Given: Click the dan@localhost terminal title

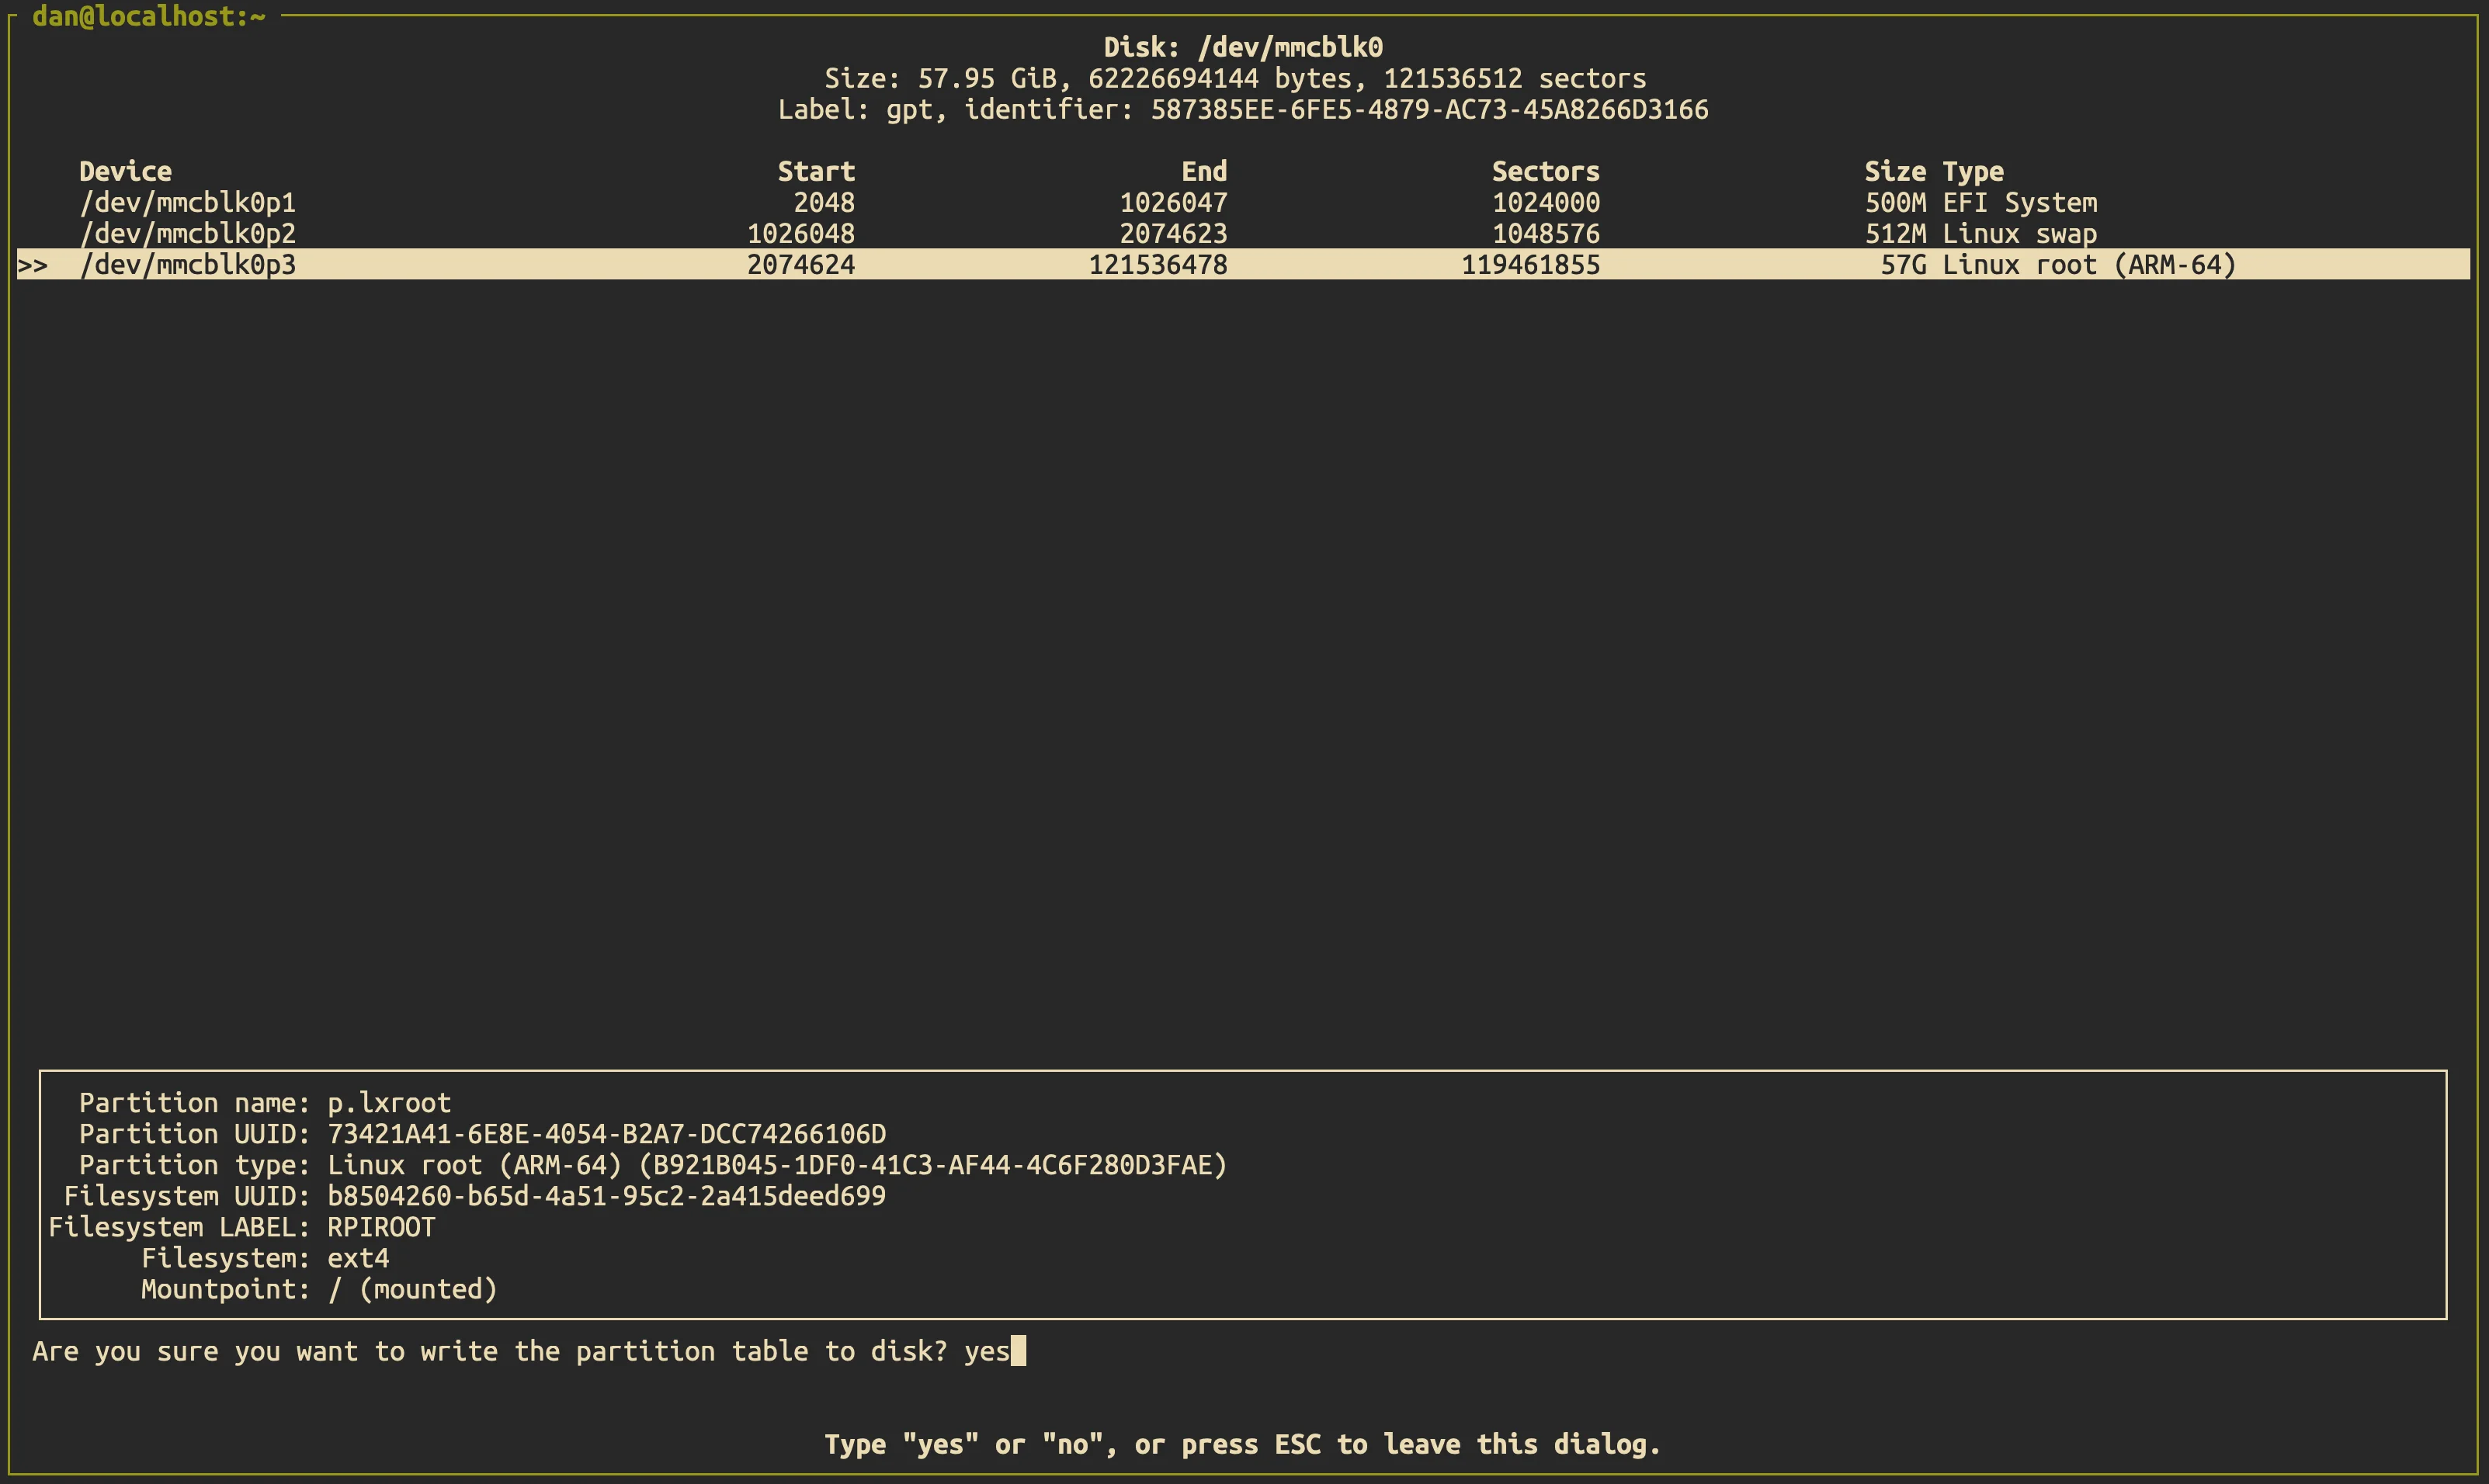Looking at the screenshot, I should click(x=149, y=16).
